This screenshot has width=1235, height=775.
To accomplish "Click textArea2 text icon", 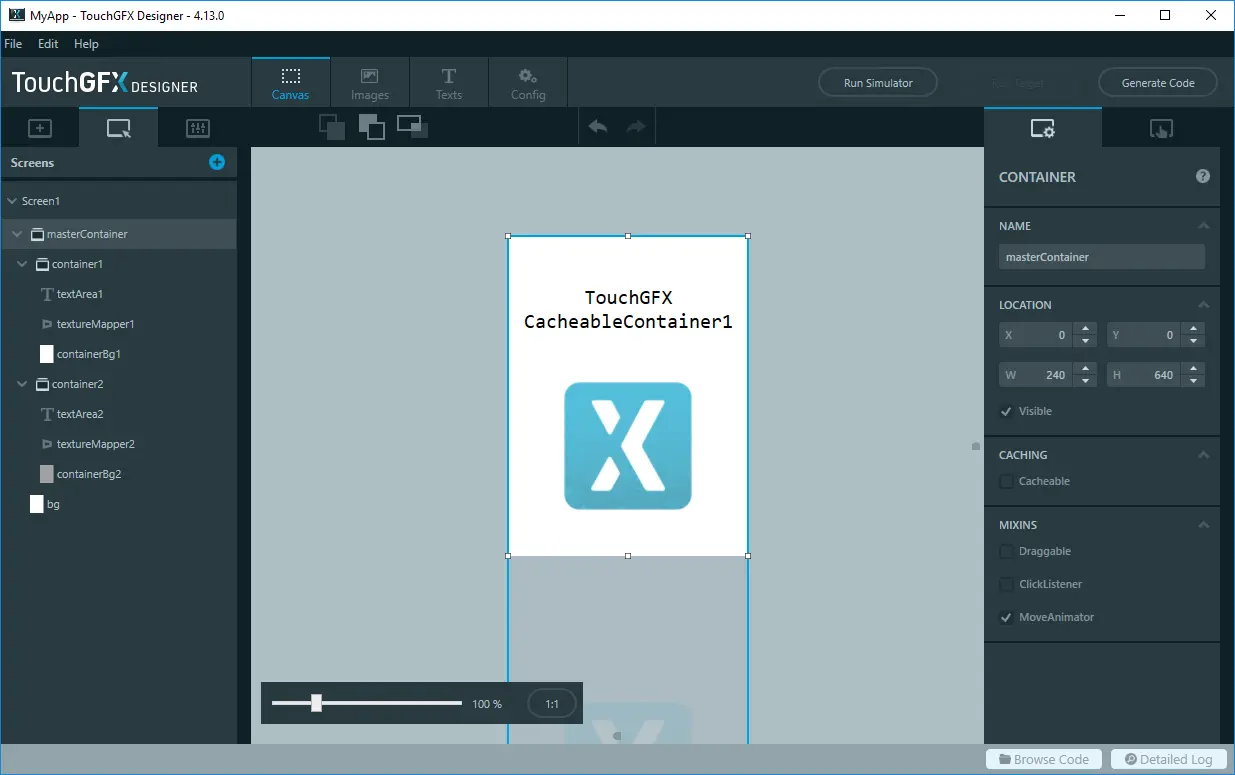I will coord(47,414).
